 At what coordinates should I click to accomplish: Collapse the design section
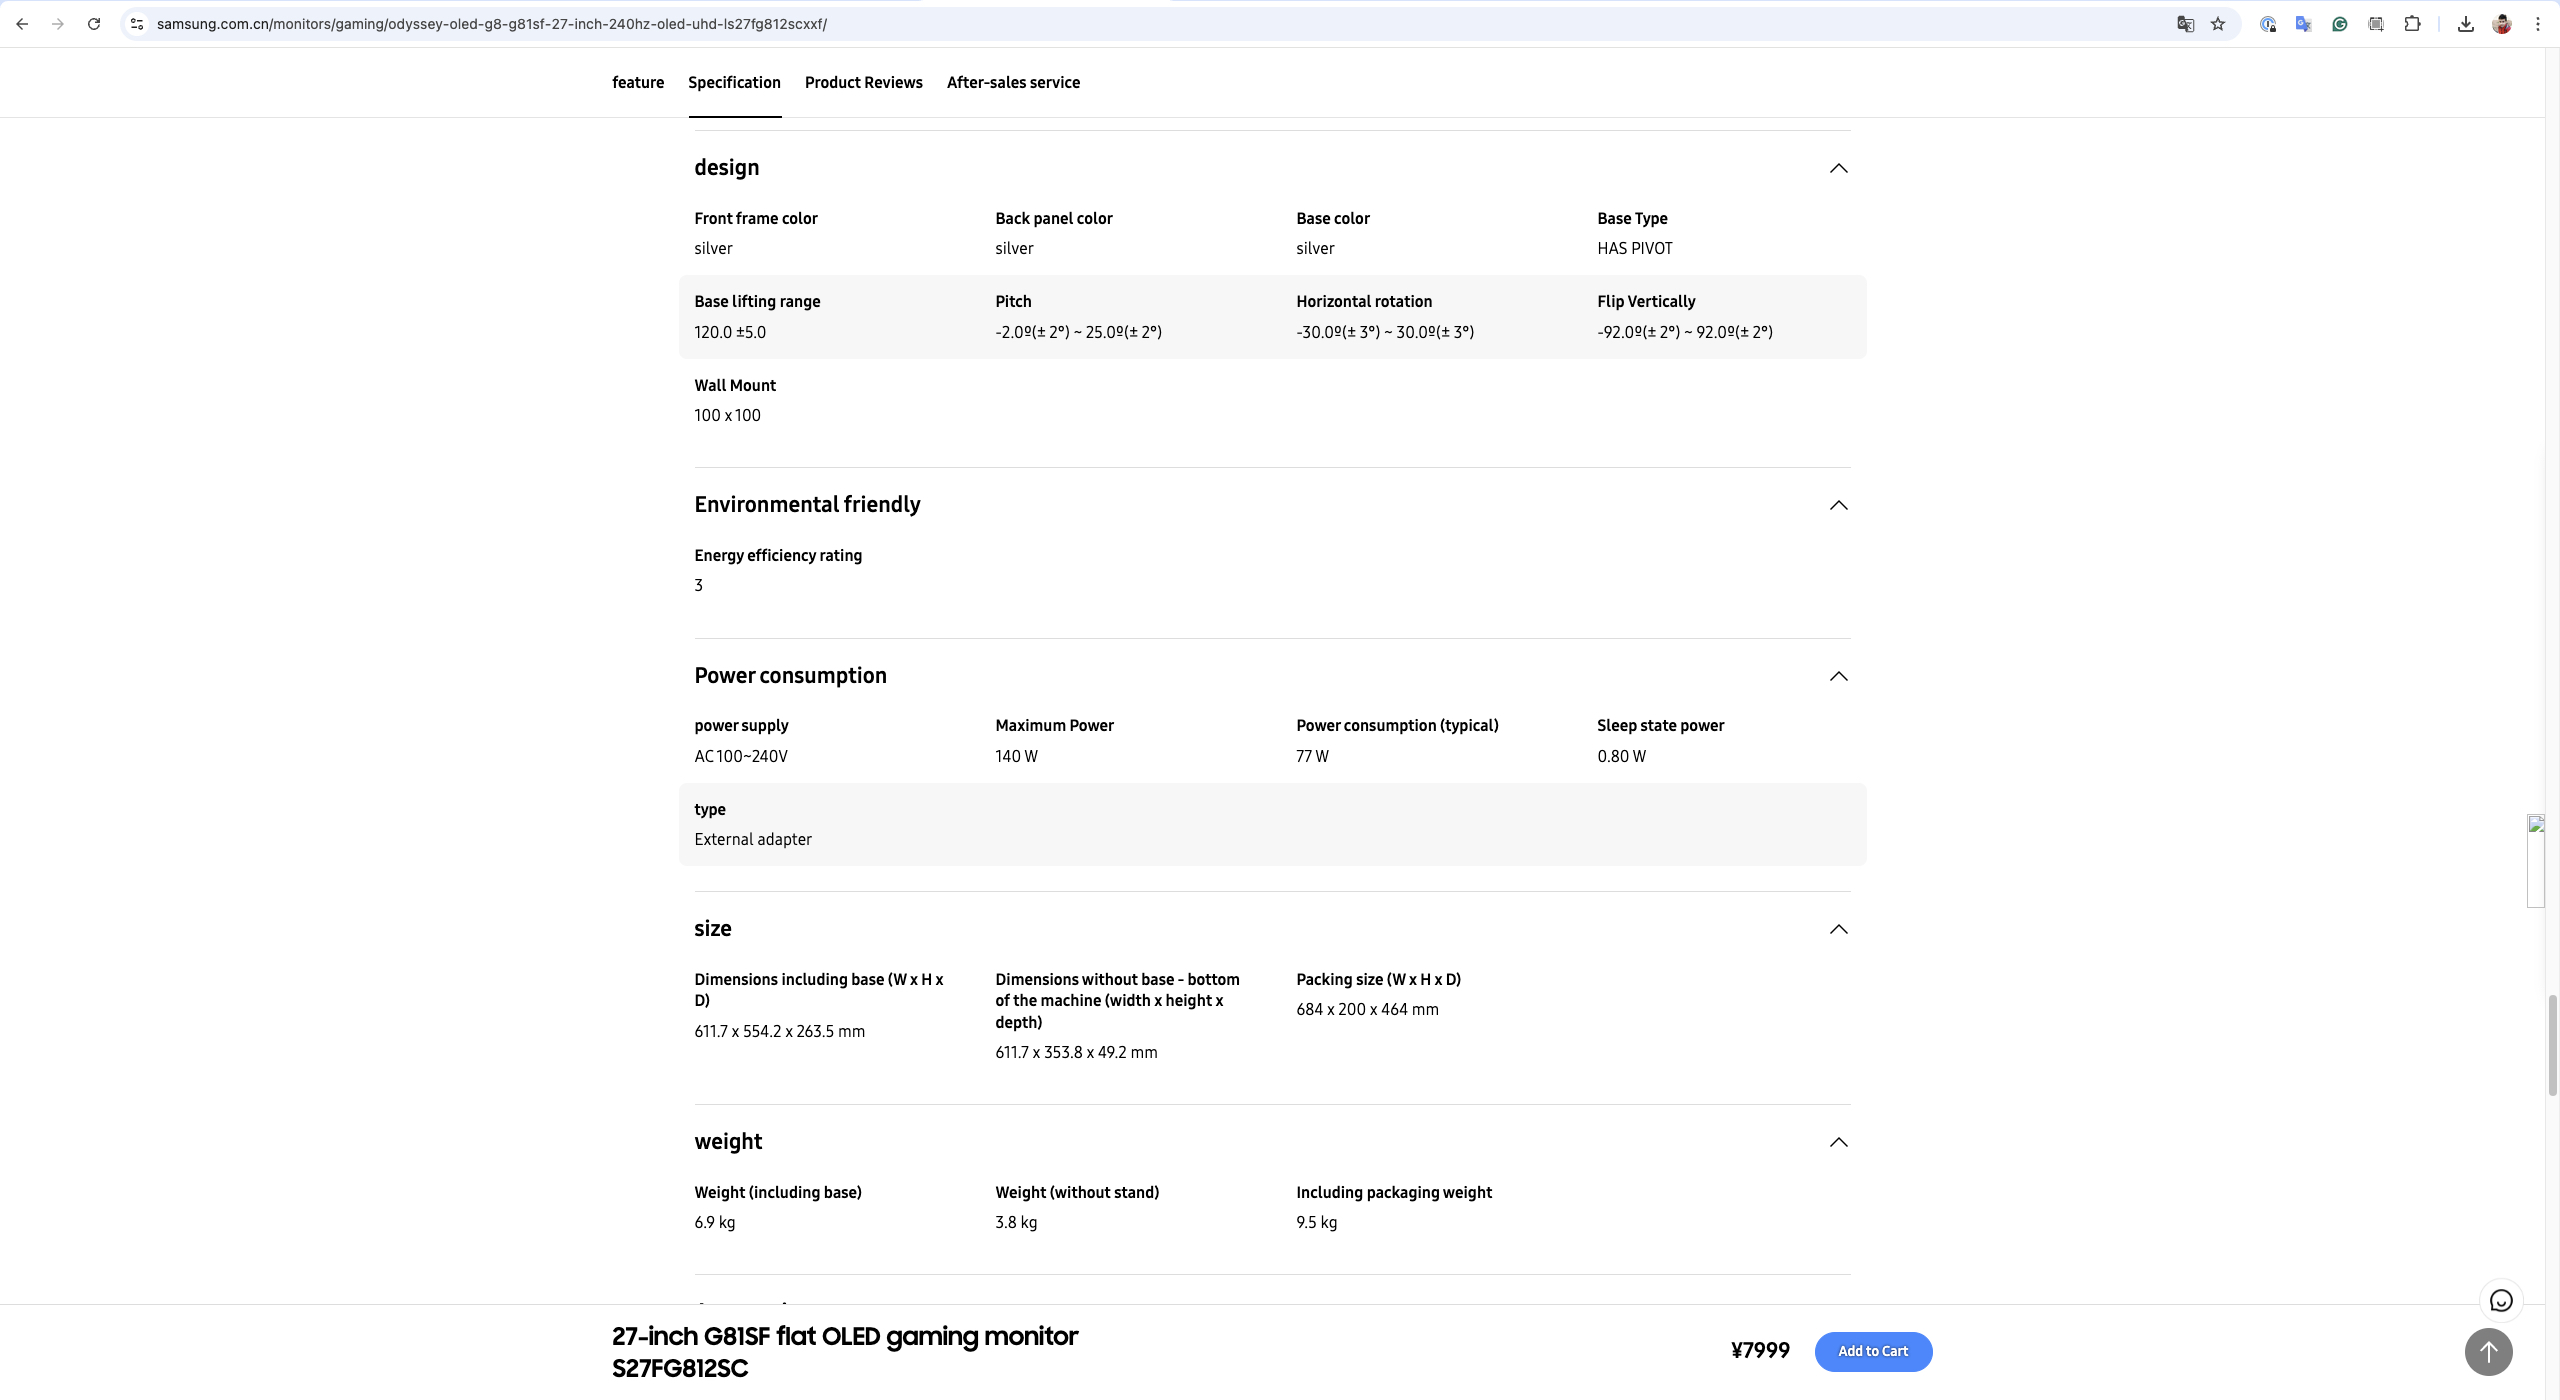click(x=1838, y=168)
